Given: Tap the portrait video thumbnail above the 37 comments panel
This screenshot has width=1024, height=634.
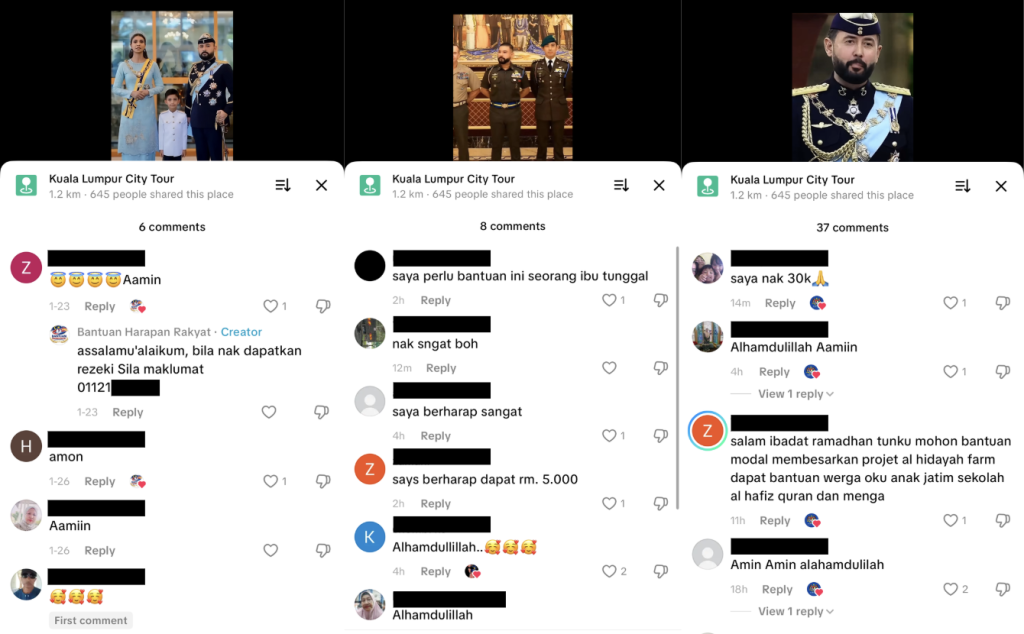Looking at the screenshot, I should tap(852, 86).
